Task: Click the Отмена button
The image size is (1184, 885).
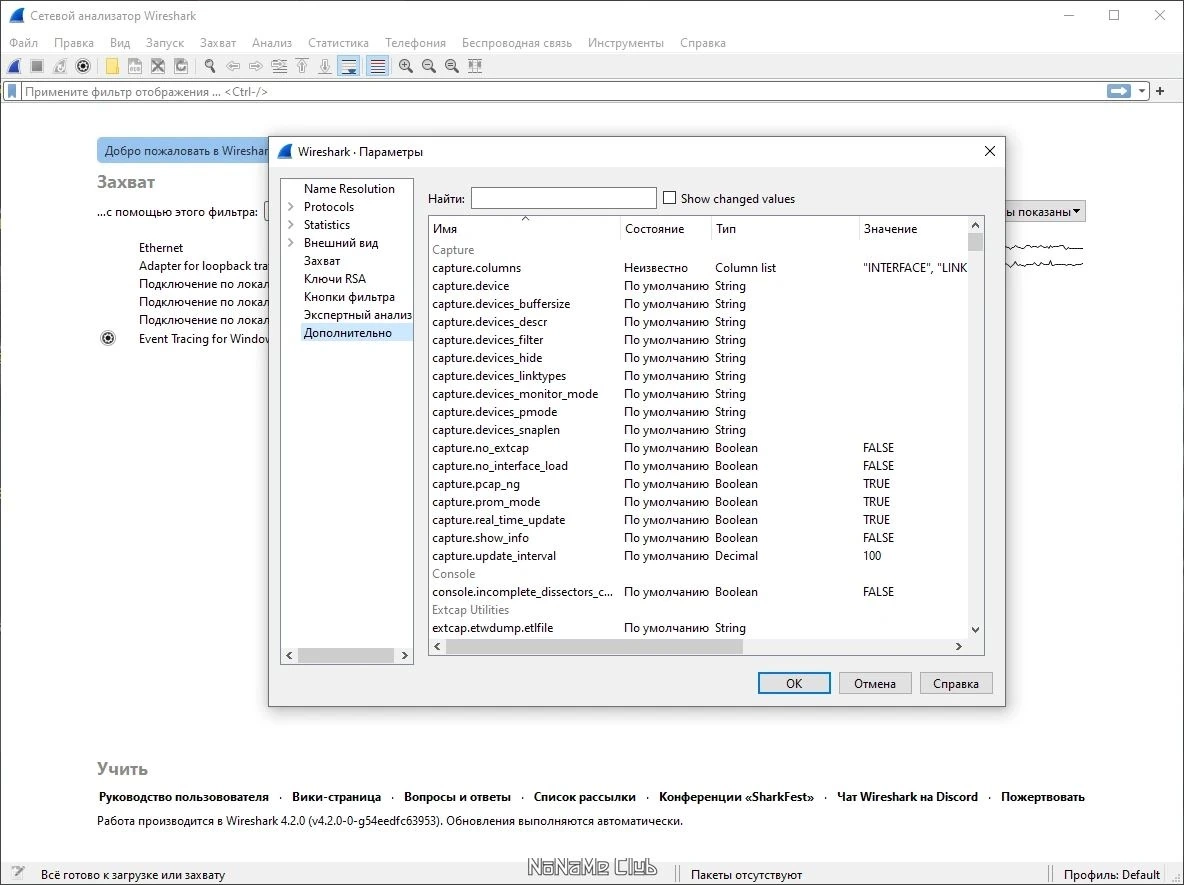Action: pyautogui.click(x=874, y=683)
